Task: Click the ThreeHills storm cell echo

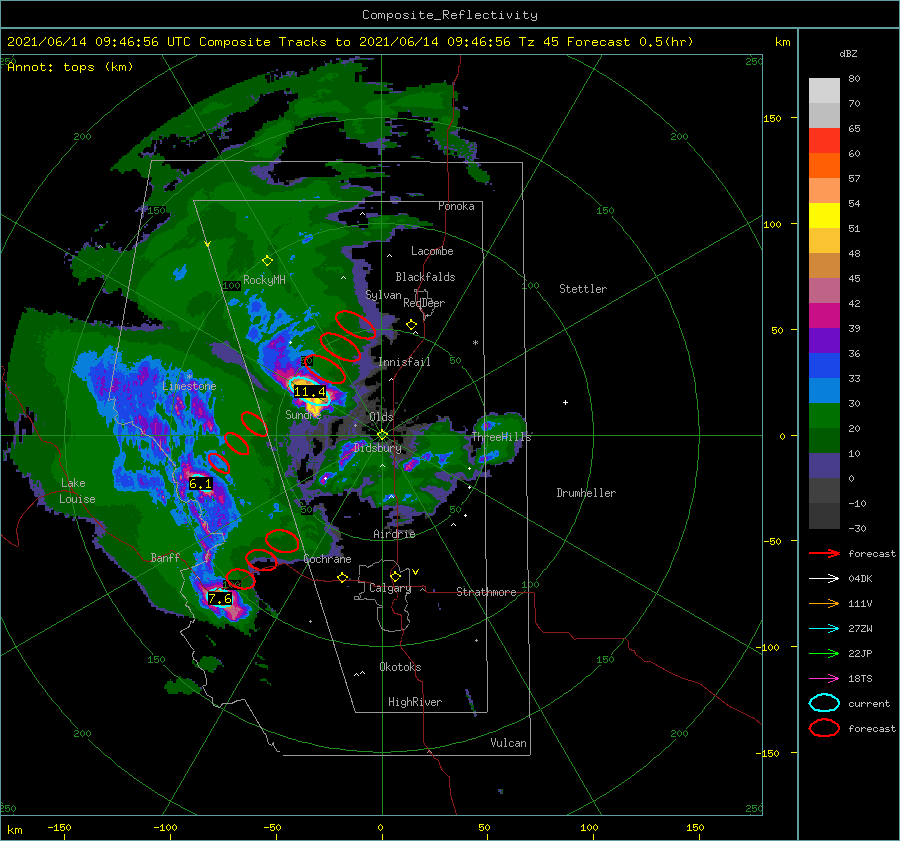Action: [x=497, y=438]
